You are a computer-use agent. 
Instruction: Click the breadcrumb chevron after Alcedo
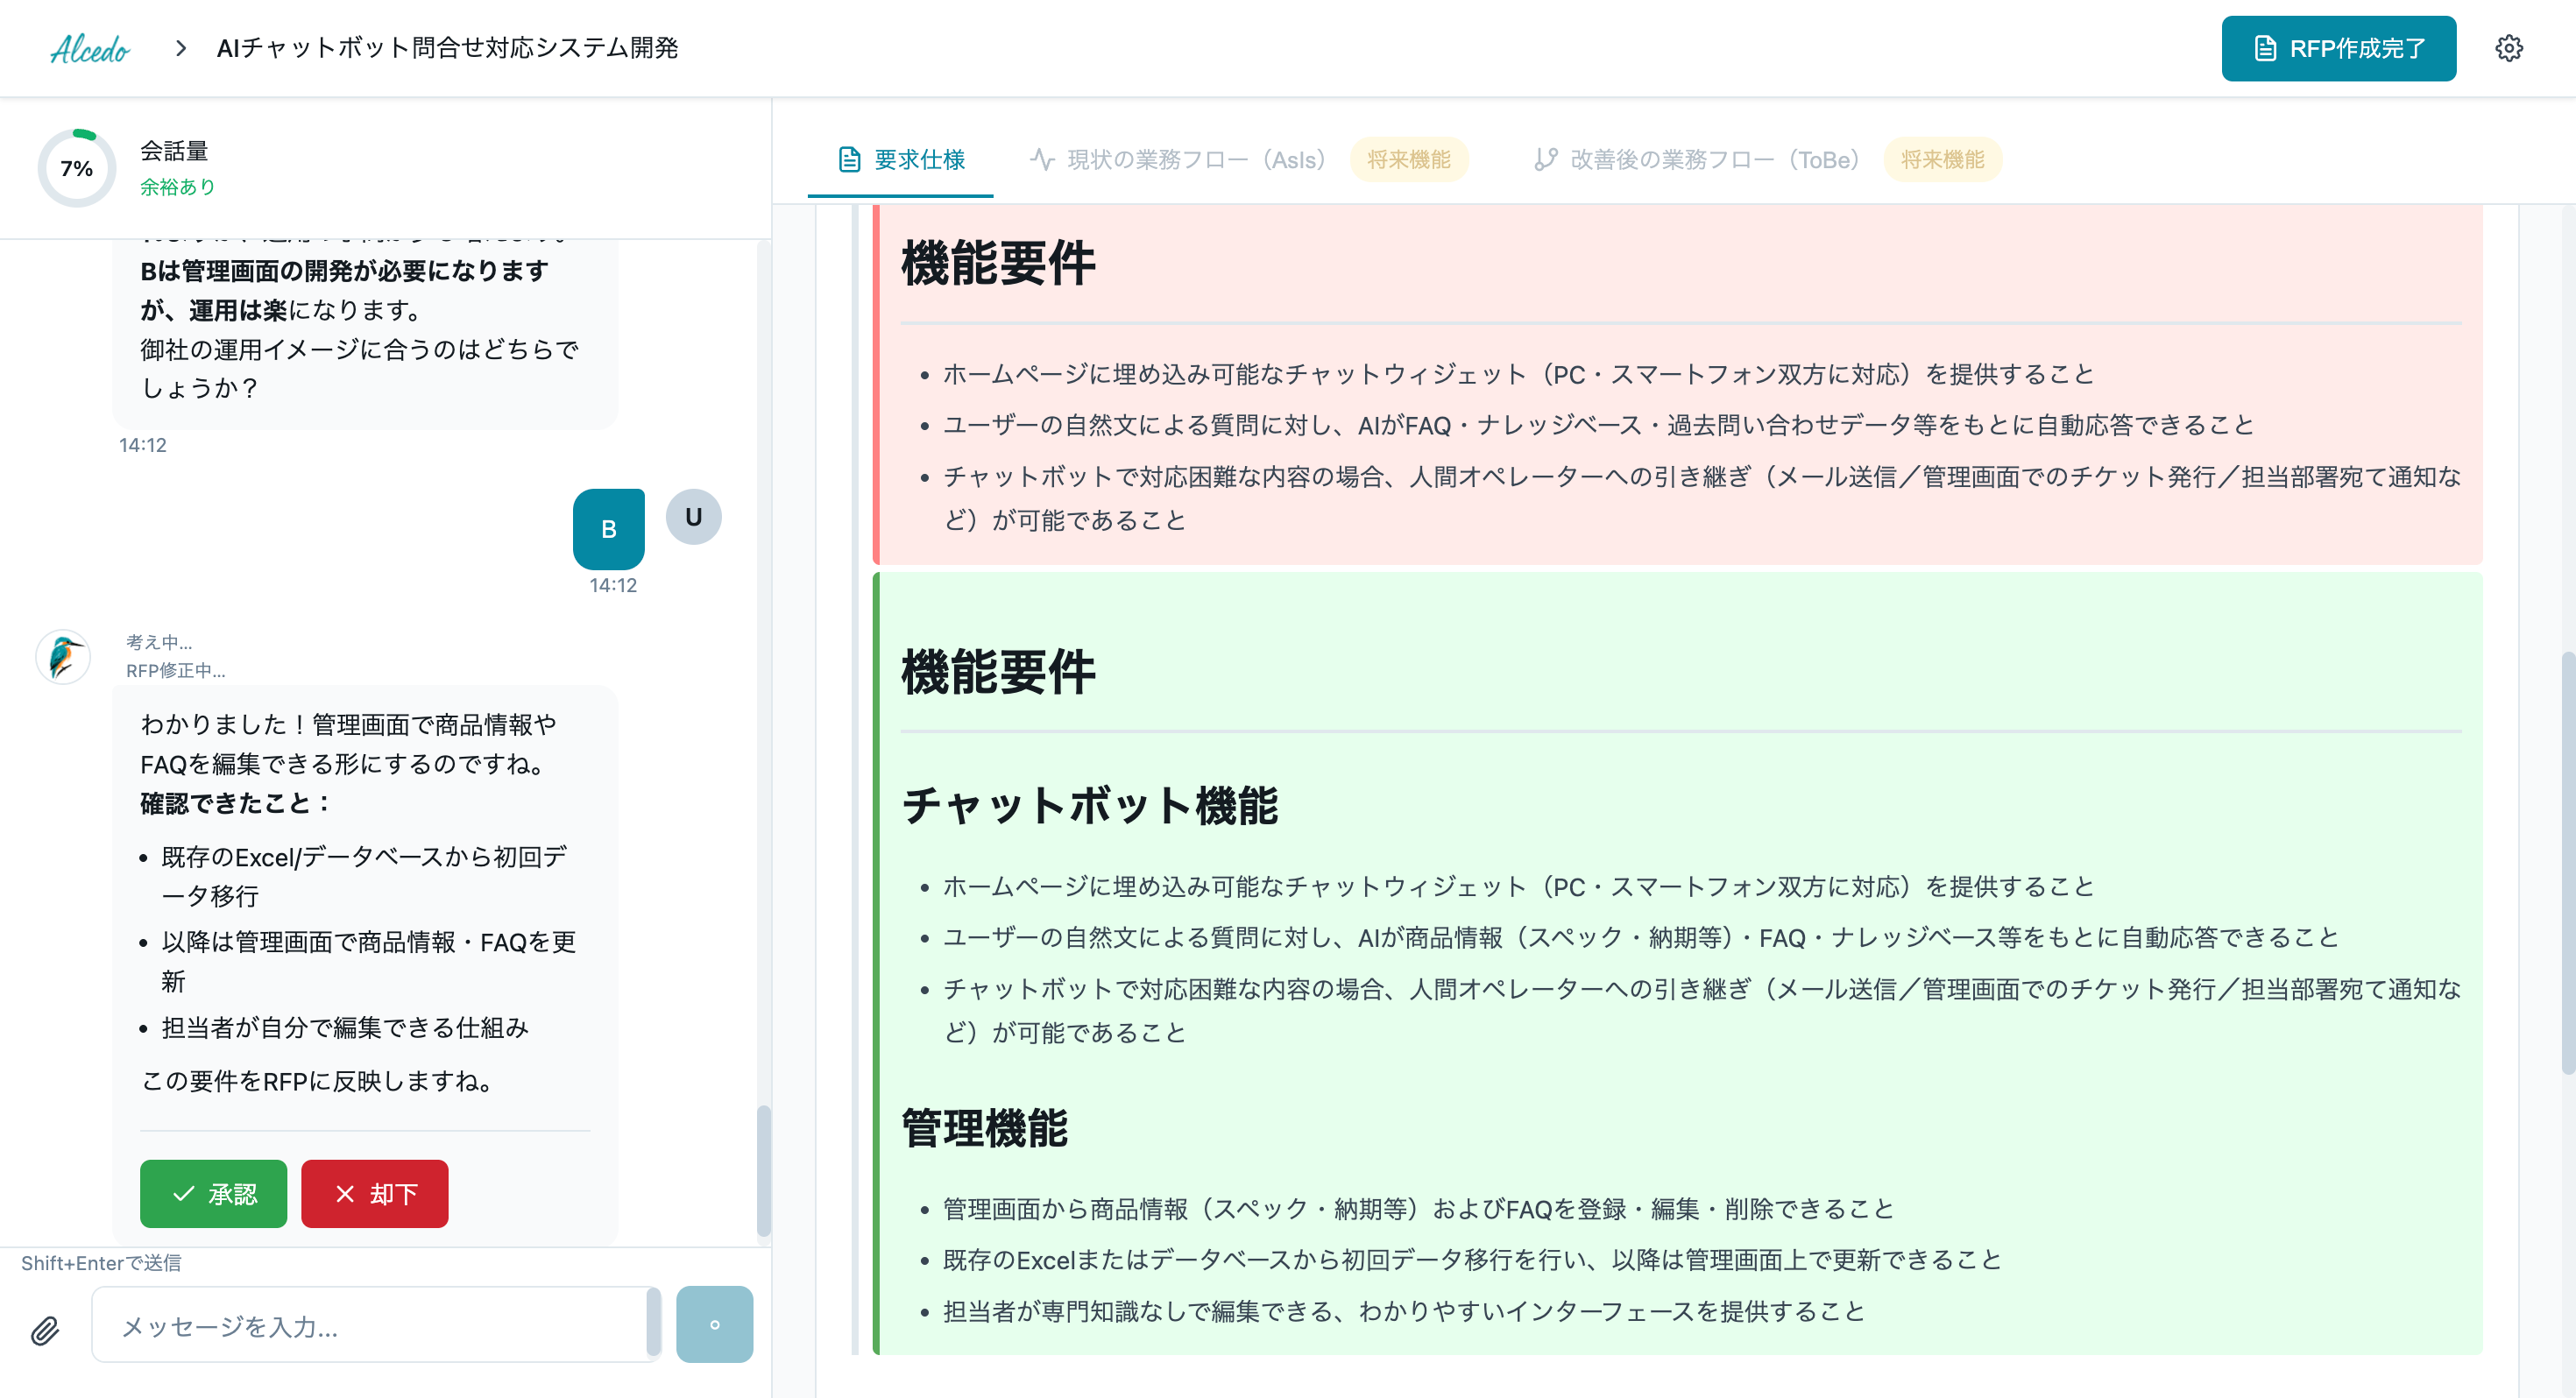click(x=181, y=47)
